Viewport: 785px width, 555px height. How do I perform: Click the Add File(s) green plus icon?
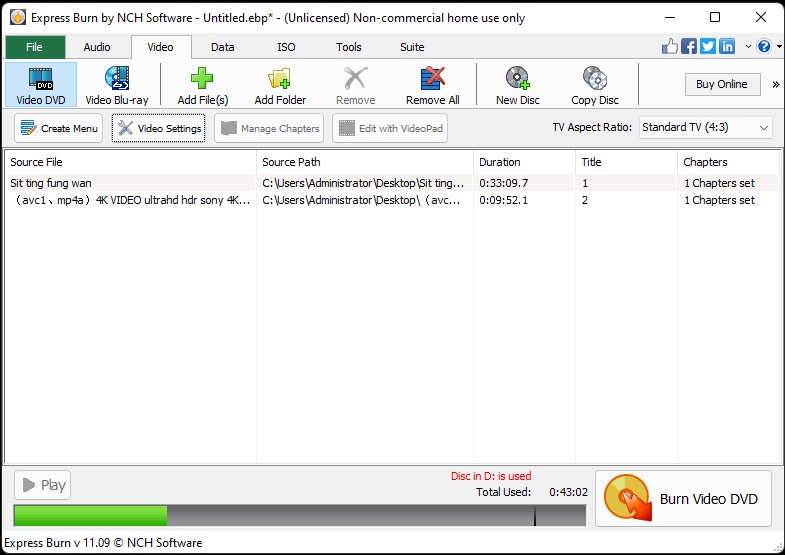[203, 84]
